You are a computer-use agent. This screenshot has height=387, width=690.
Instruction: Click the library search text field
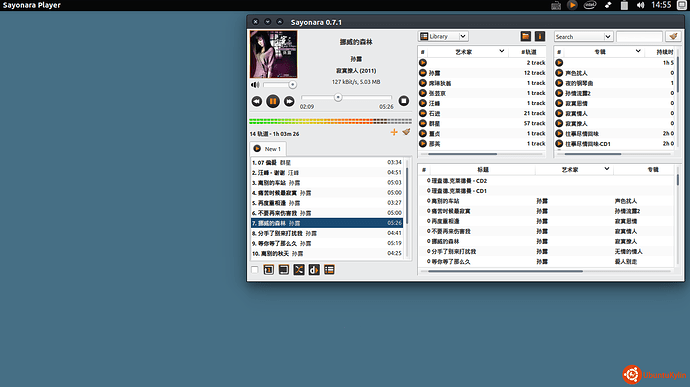tap(639, 37)
